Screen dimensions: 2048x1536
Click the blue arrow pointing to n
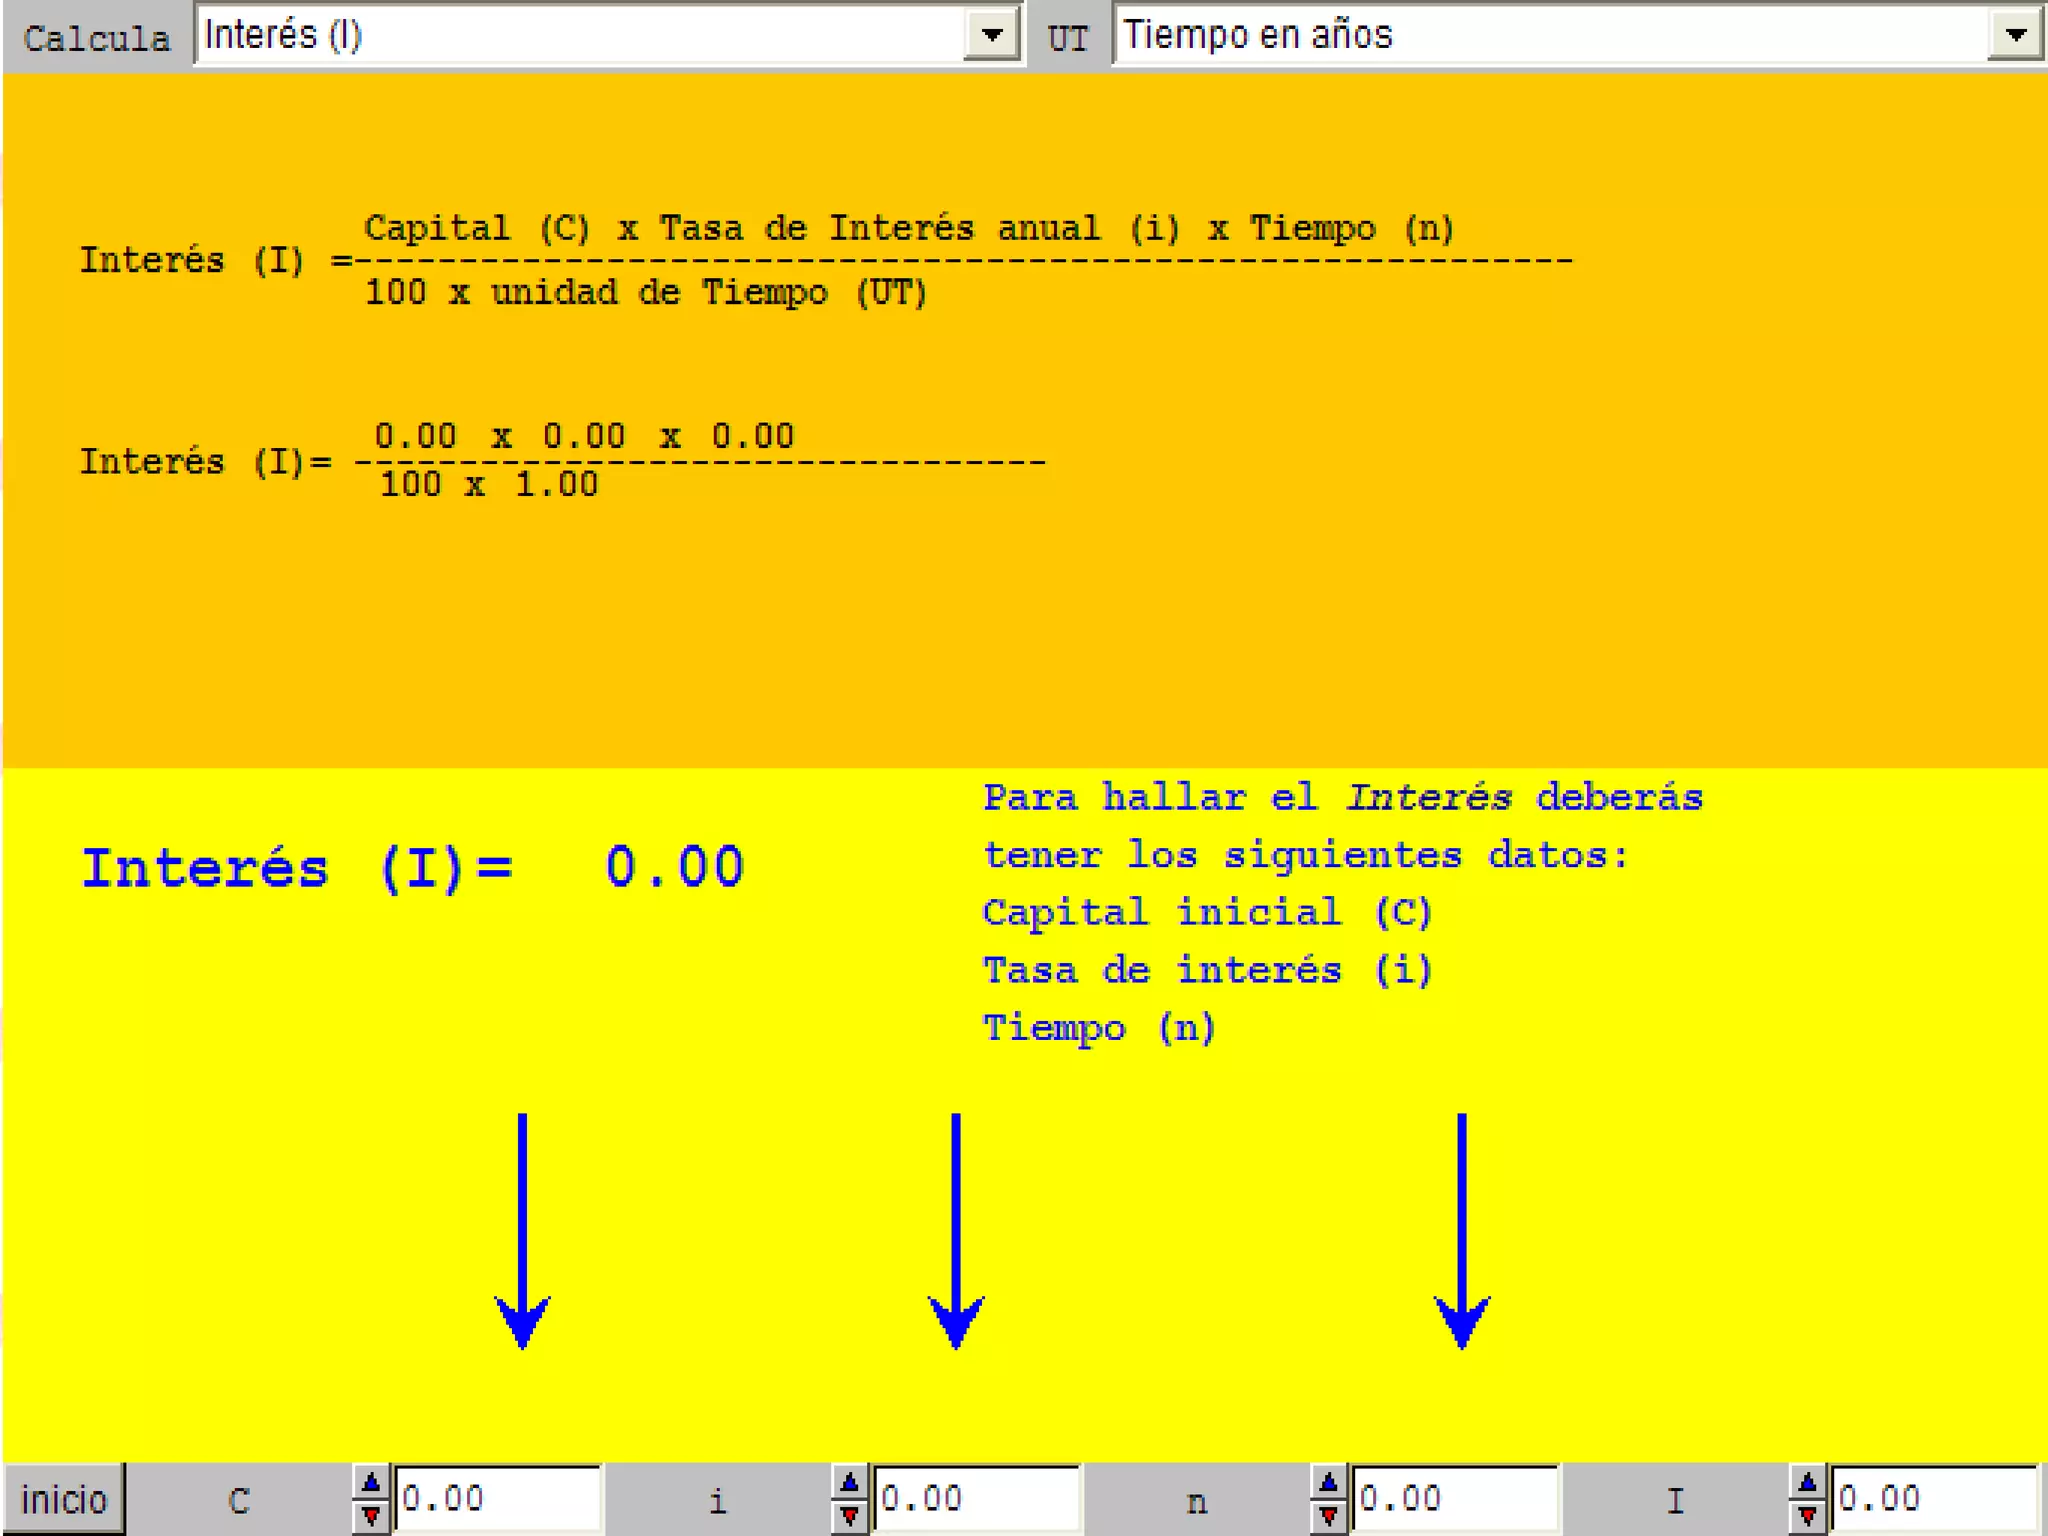click(x=1462, y=1230)
